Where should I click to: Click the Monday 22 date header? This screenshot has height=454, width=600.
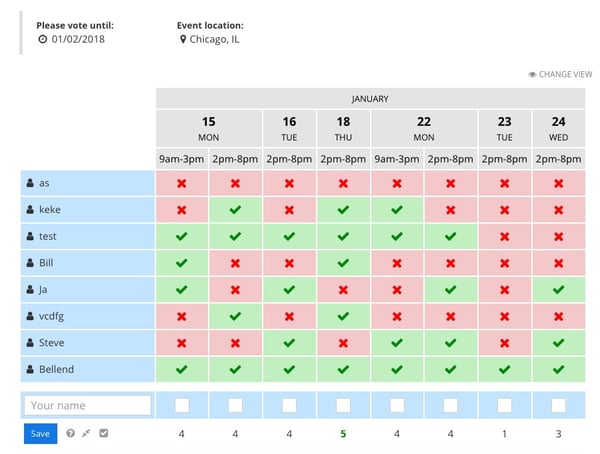pyautogui.click(x=423, y=126)
